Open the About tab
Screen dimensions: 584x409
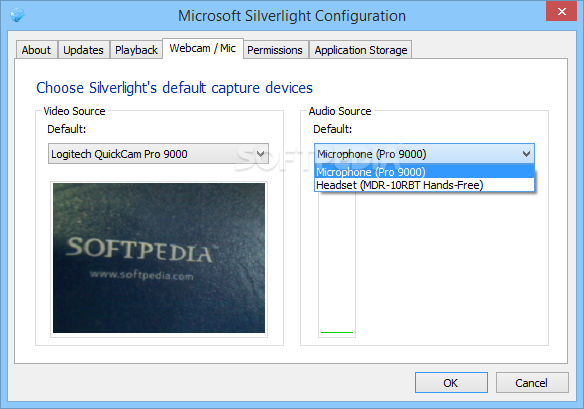coord(36,50)
